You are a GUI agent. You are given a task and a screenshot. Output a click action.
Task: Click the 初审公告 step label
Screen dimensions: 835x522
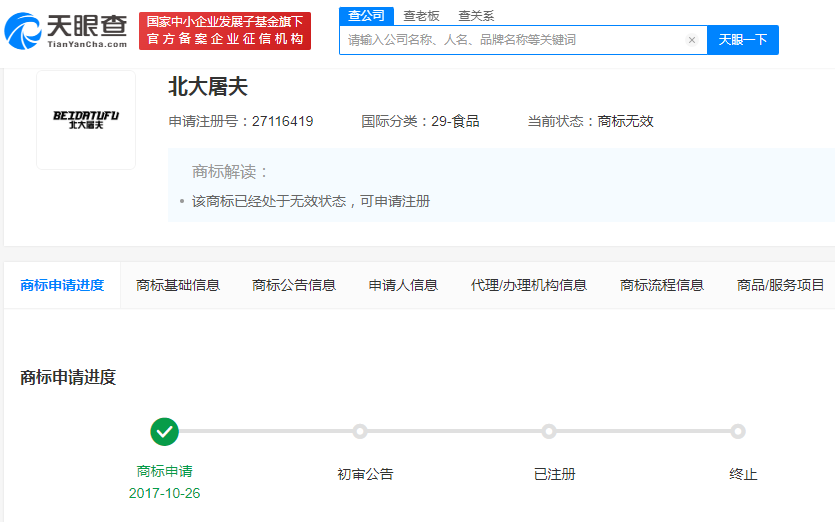(x=365, y=474)
